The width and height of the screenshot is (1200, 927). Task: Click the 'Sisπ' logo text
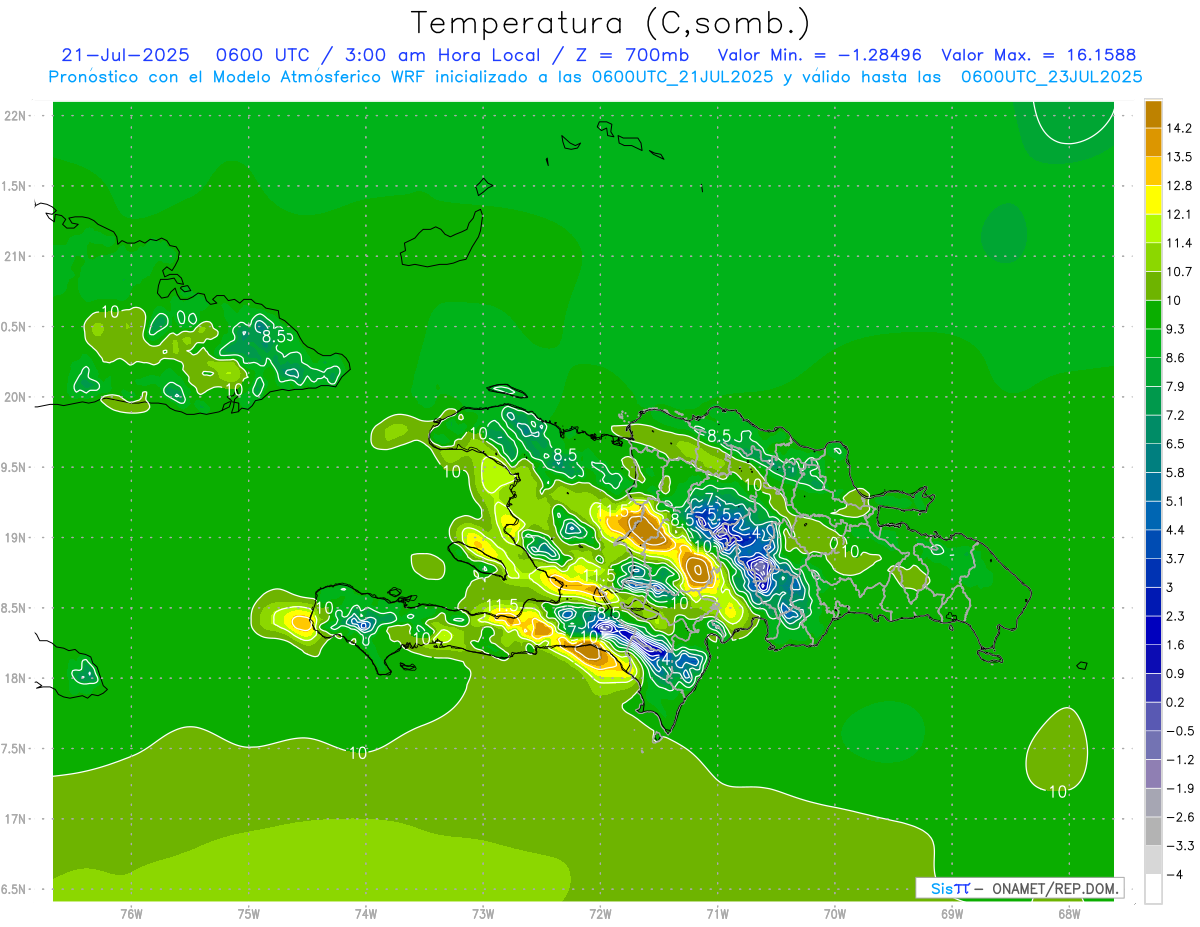950,888
